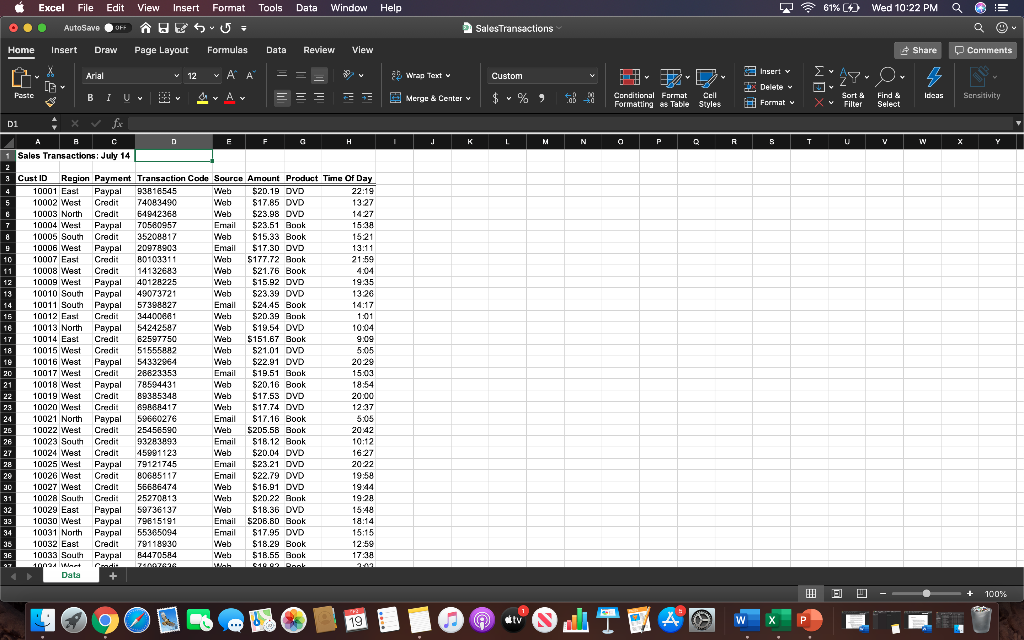Click the Home icon in title toolbar
The image size is (1024, 640).
(146, 28)
